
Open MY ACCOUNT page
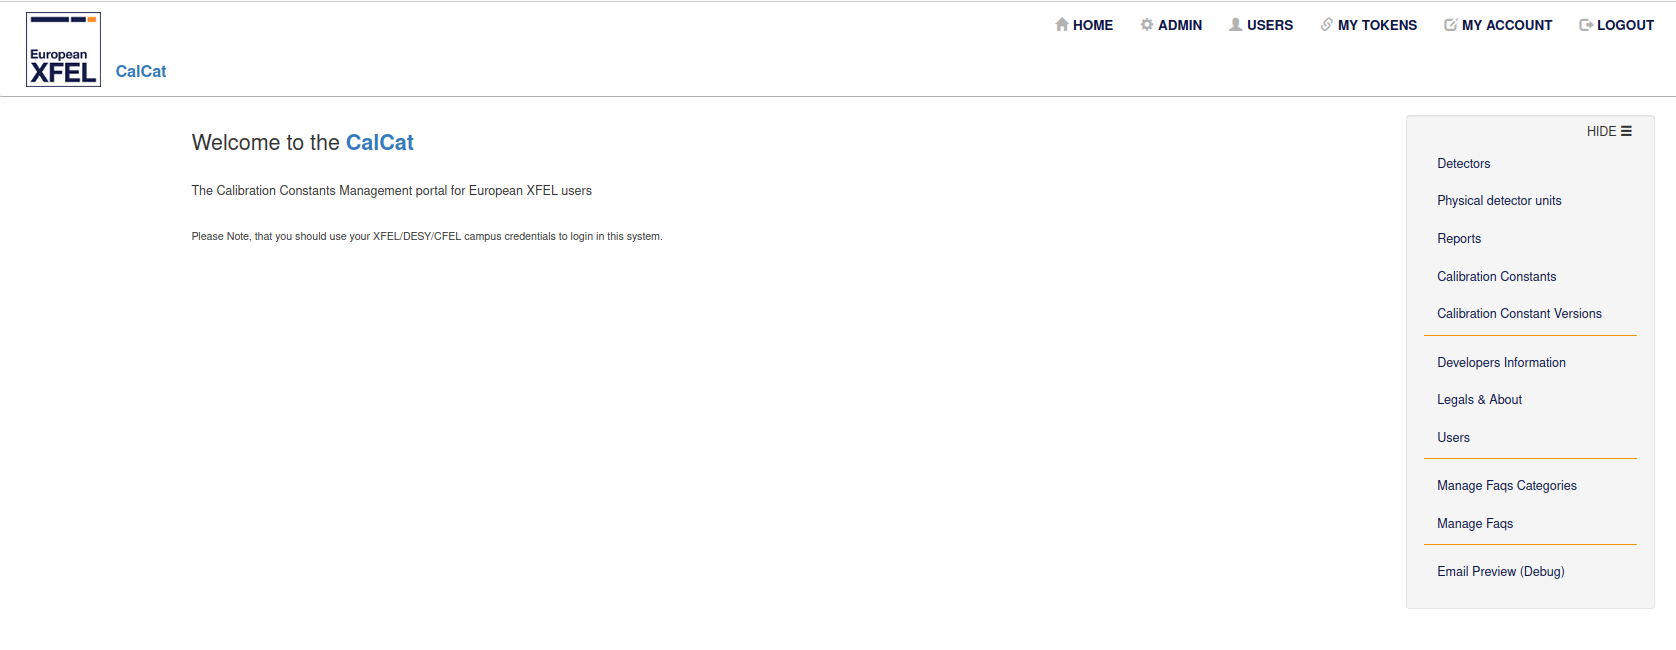1507,25
